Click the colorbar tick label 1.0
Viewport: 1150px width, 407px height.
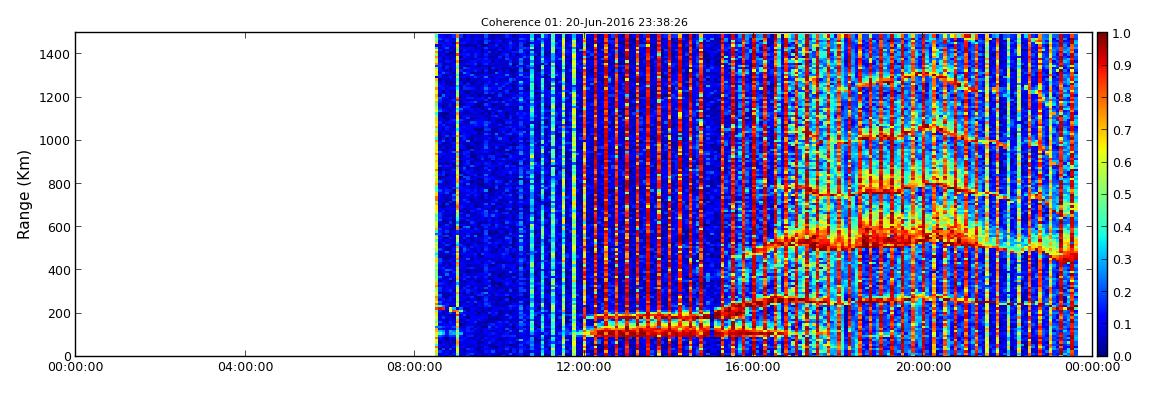tap(1121, 34)
